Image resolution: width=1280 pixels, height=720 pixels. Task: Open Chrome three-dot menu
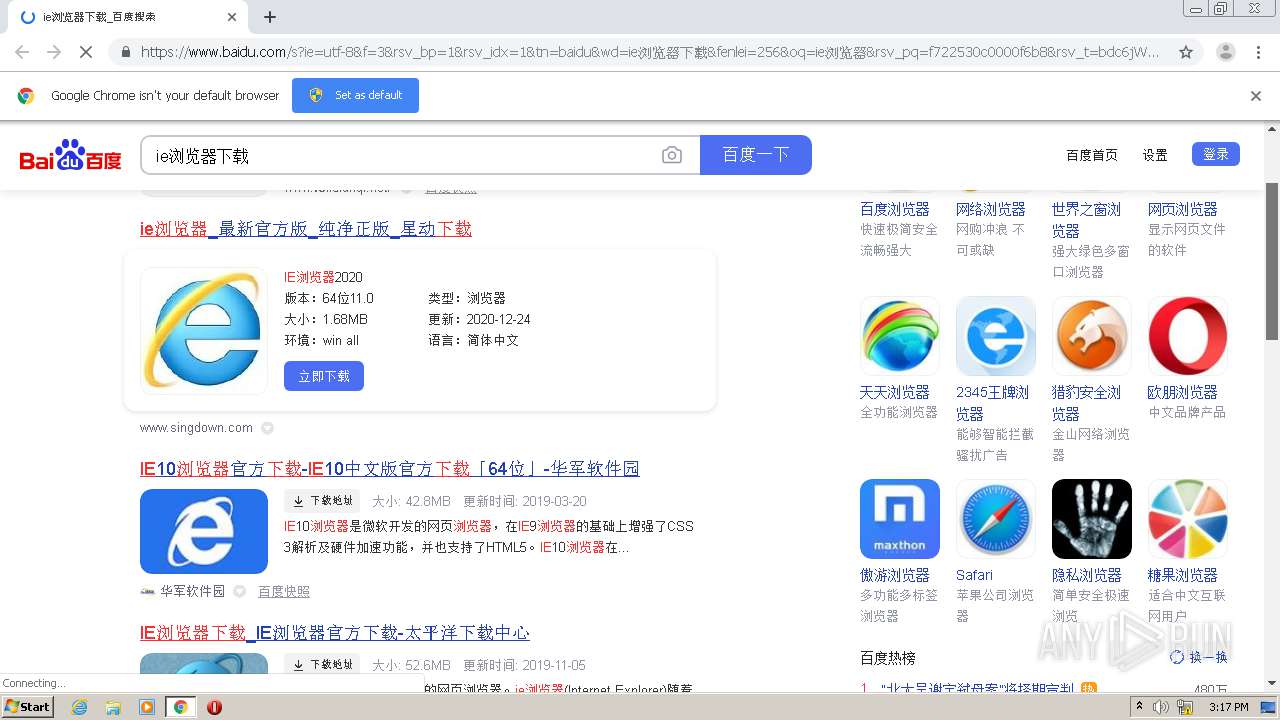(x=1258, y=52)
